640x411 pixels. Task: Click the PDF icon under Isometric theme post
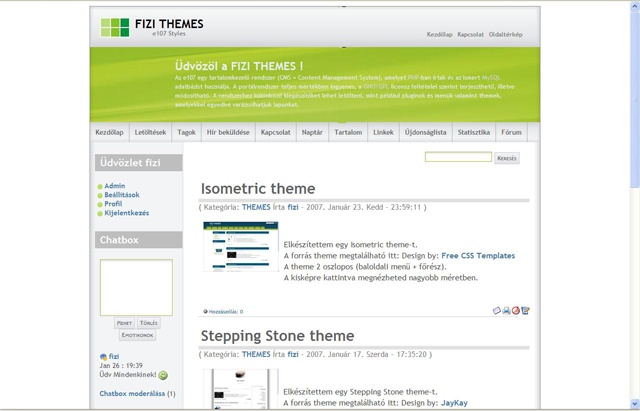click(515, 311)
